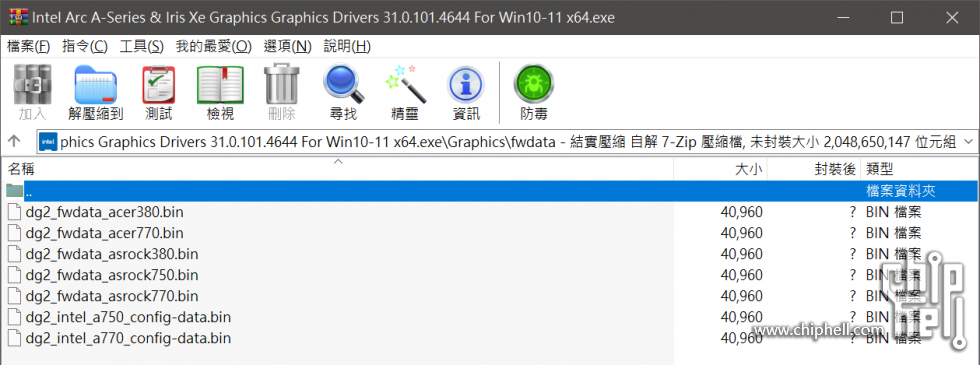Go up one folder with arrow button
980x365 pixels.
tap(14, 142)
